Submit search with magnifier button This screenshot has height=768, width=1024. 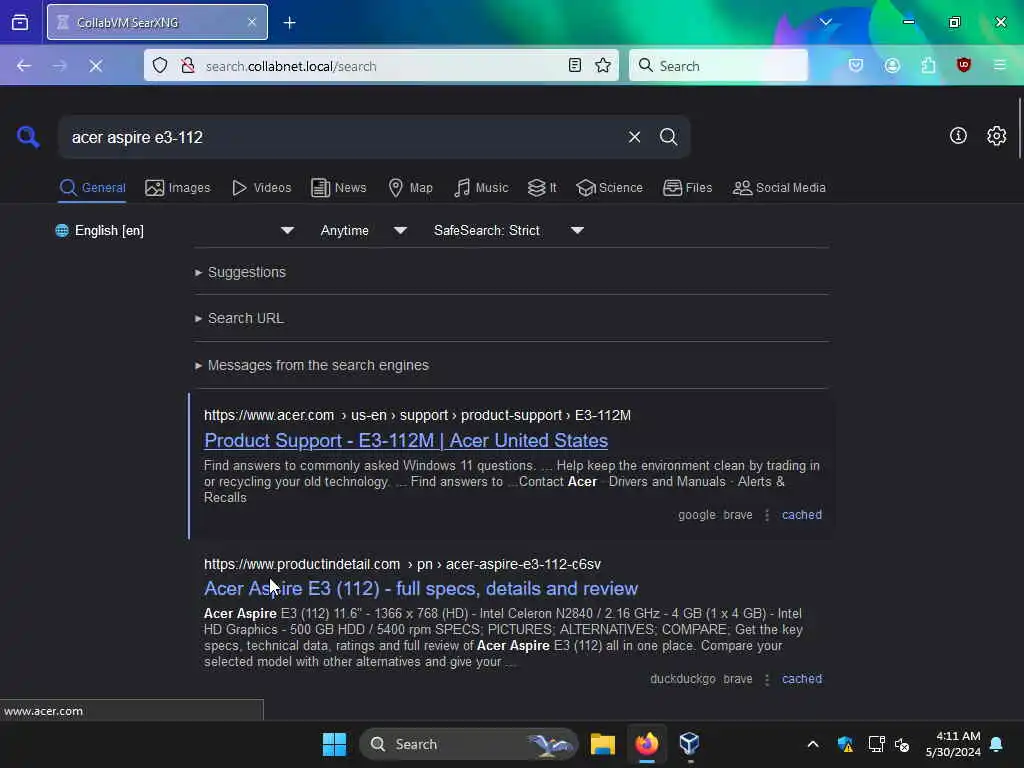pyautogui.click(x=668, y=136)
